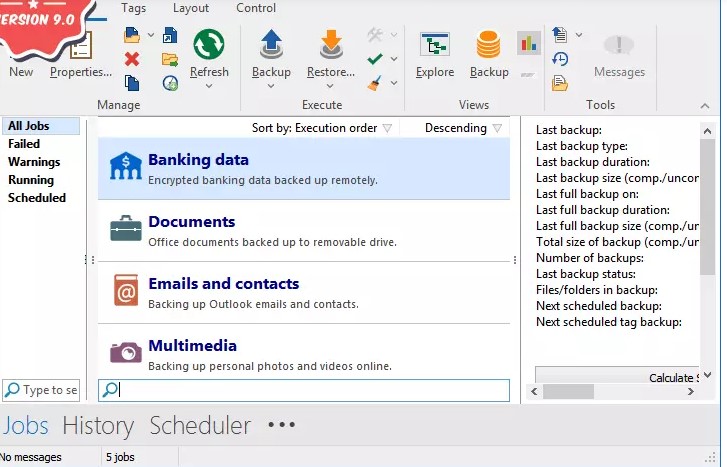Viewport: 727px width, 467px height.
Task: Select All Jobs filter
Action: coord(41,126)
